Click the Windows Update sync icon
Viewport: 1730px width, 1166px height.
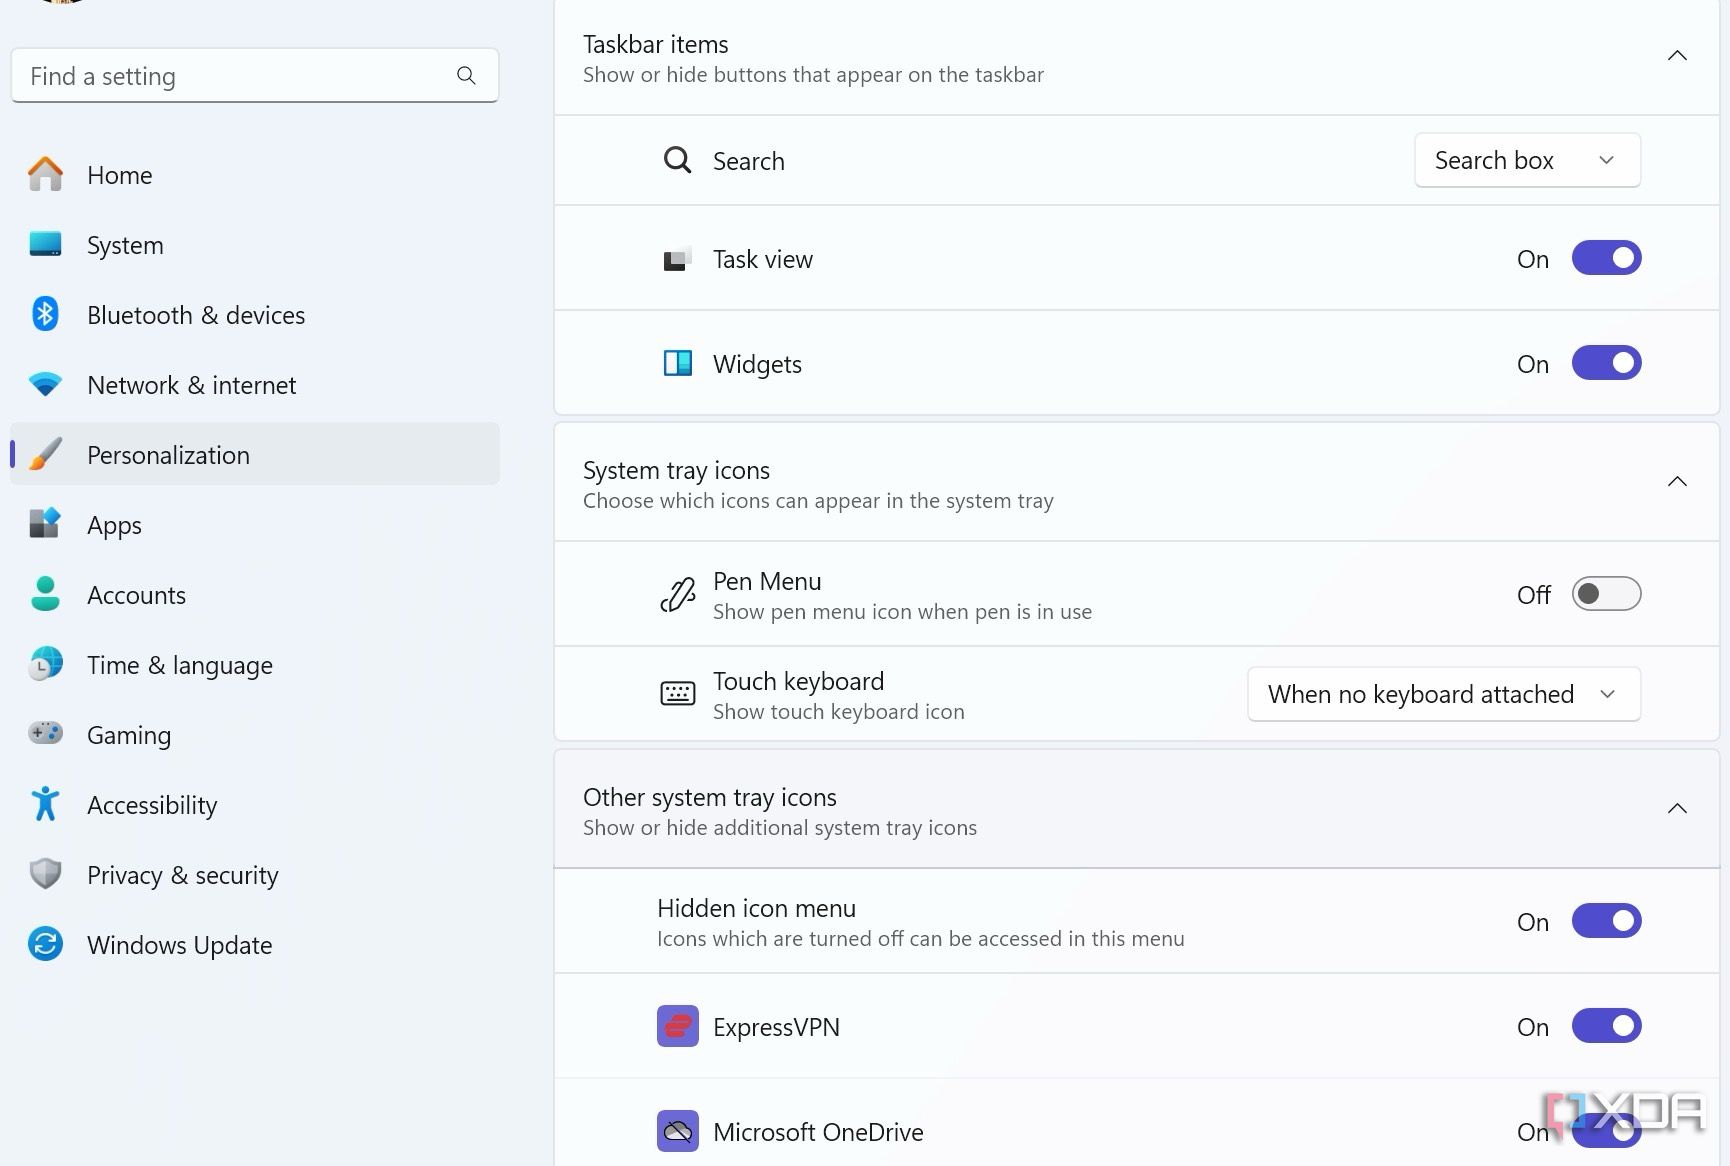(45, 944)
